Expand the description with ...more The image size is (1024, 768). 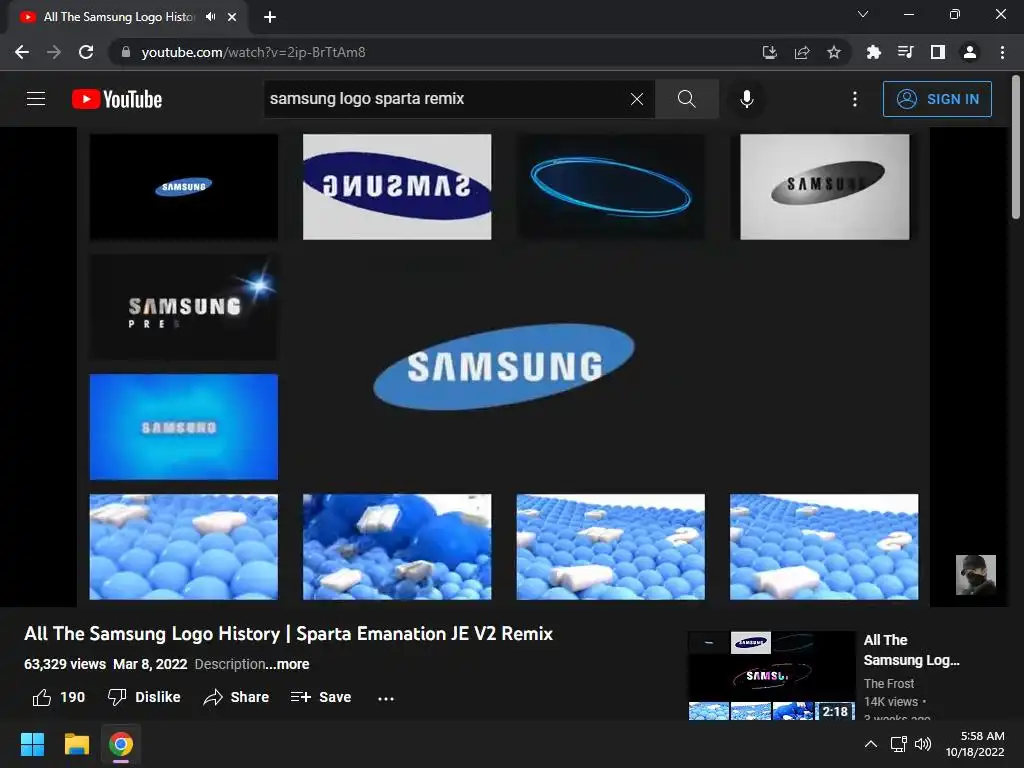click(x=287, y=664)
